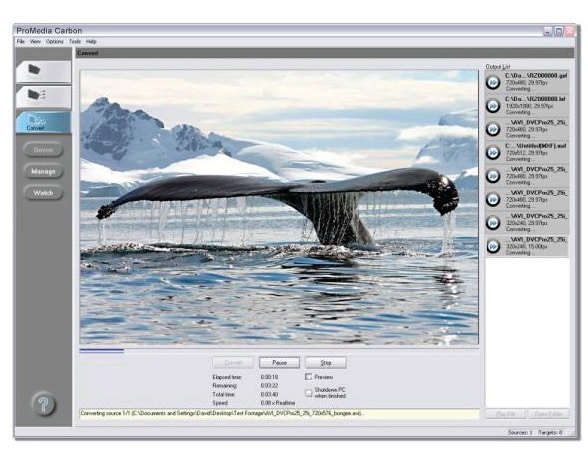
Task: Minimize the ProMedia Carbon window
Action: (548, 31)
